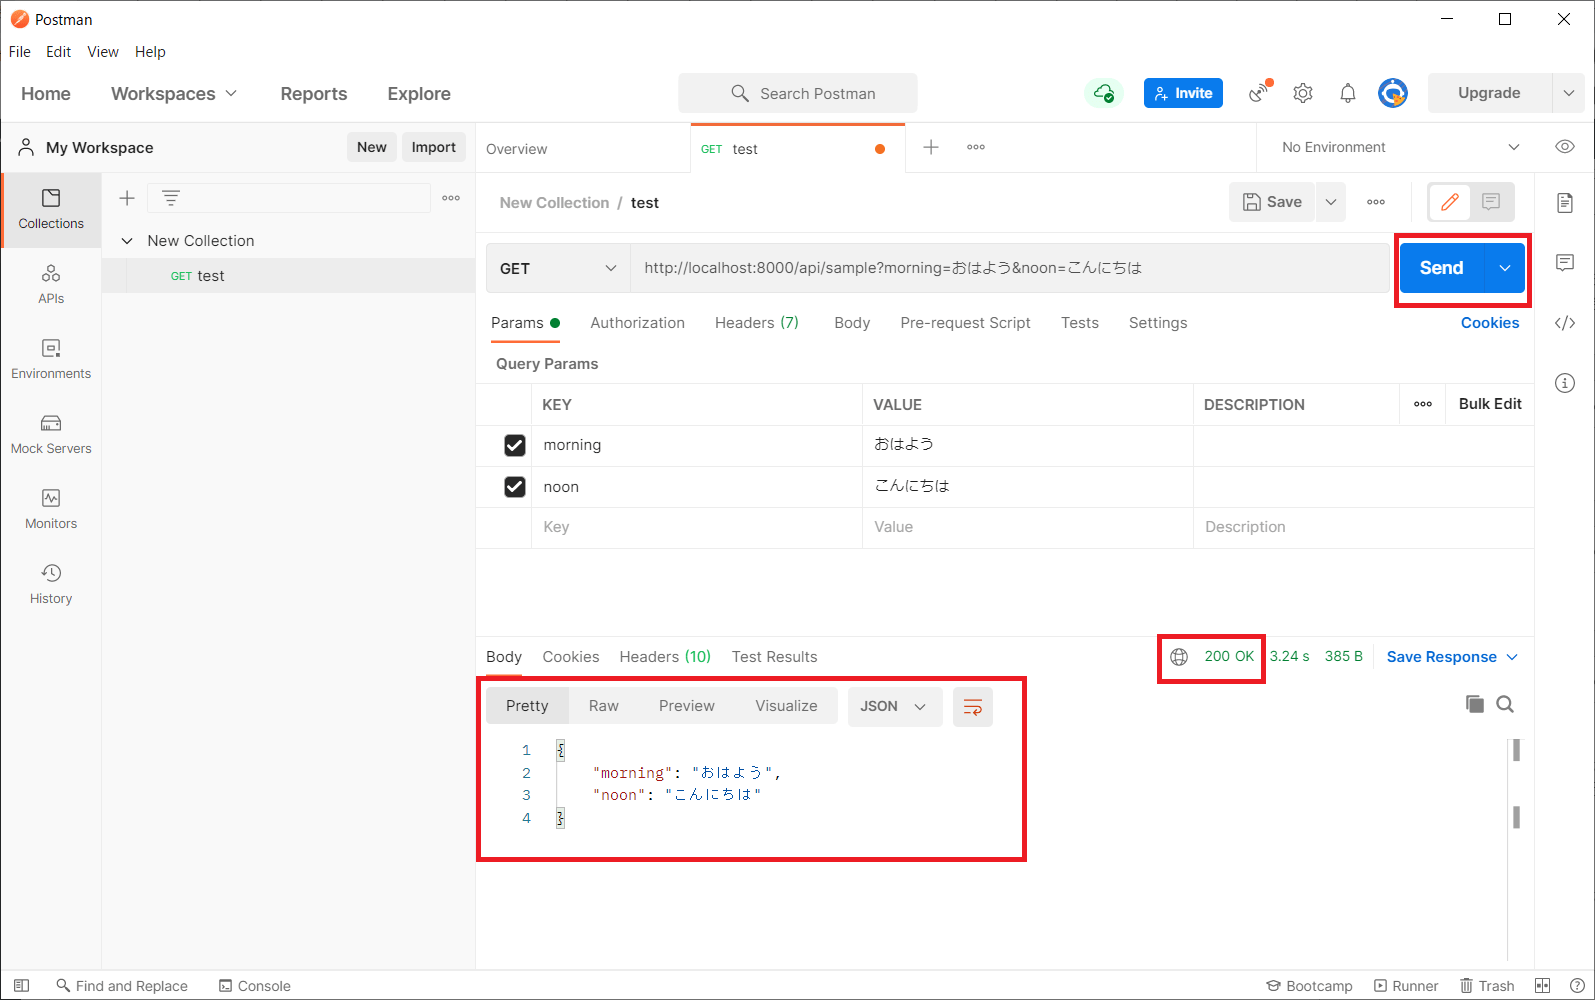Copy the response body to clipboard
The height and width of the screenshot is (1000, 1595).
1474,704
